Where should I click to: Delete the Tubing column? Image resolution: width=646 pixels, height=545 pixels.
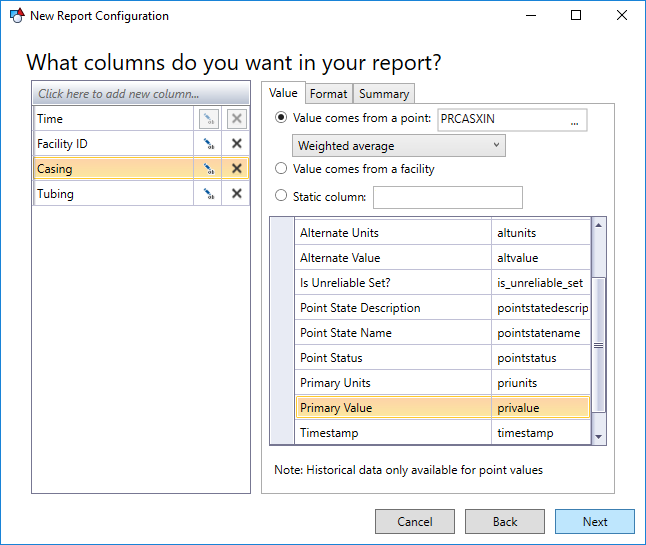236,194
